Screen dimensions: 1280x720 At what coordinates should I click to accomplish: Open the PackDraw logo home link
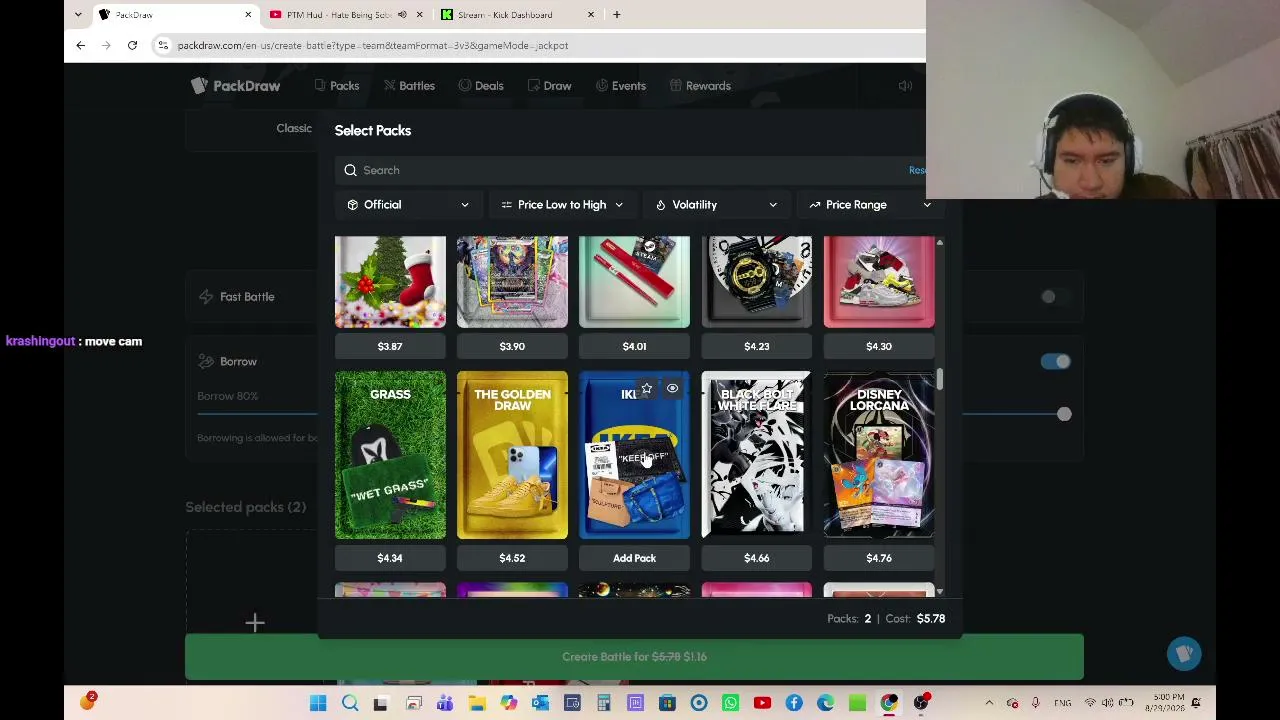click(236, 86)
